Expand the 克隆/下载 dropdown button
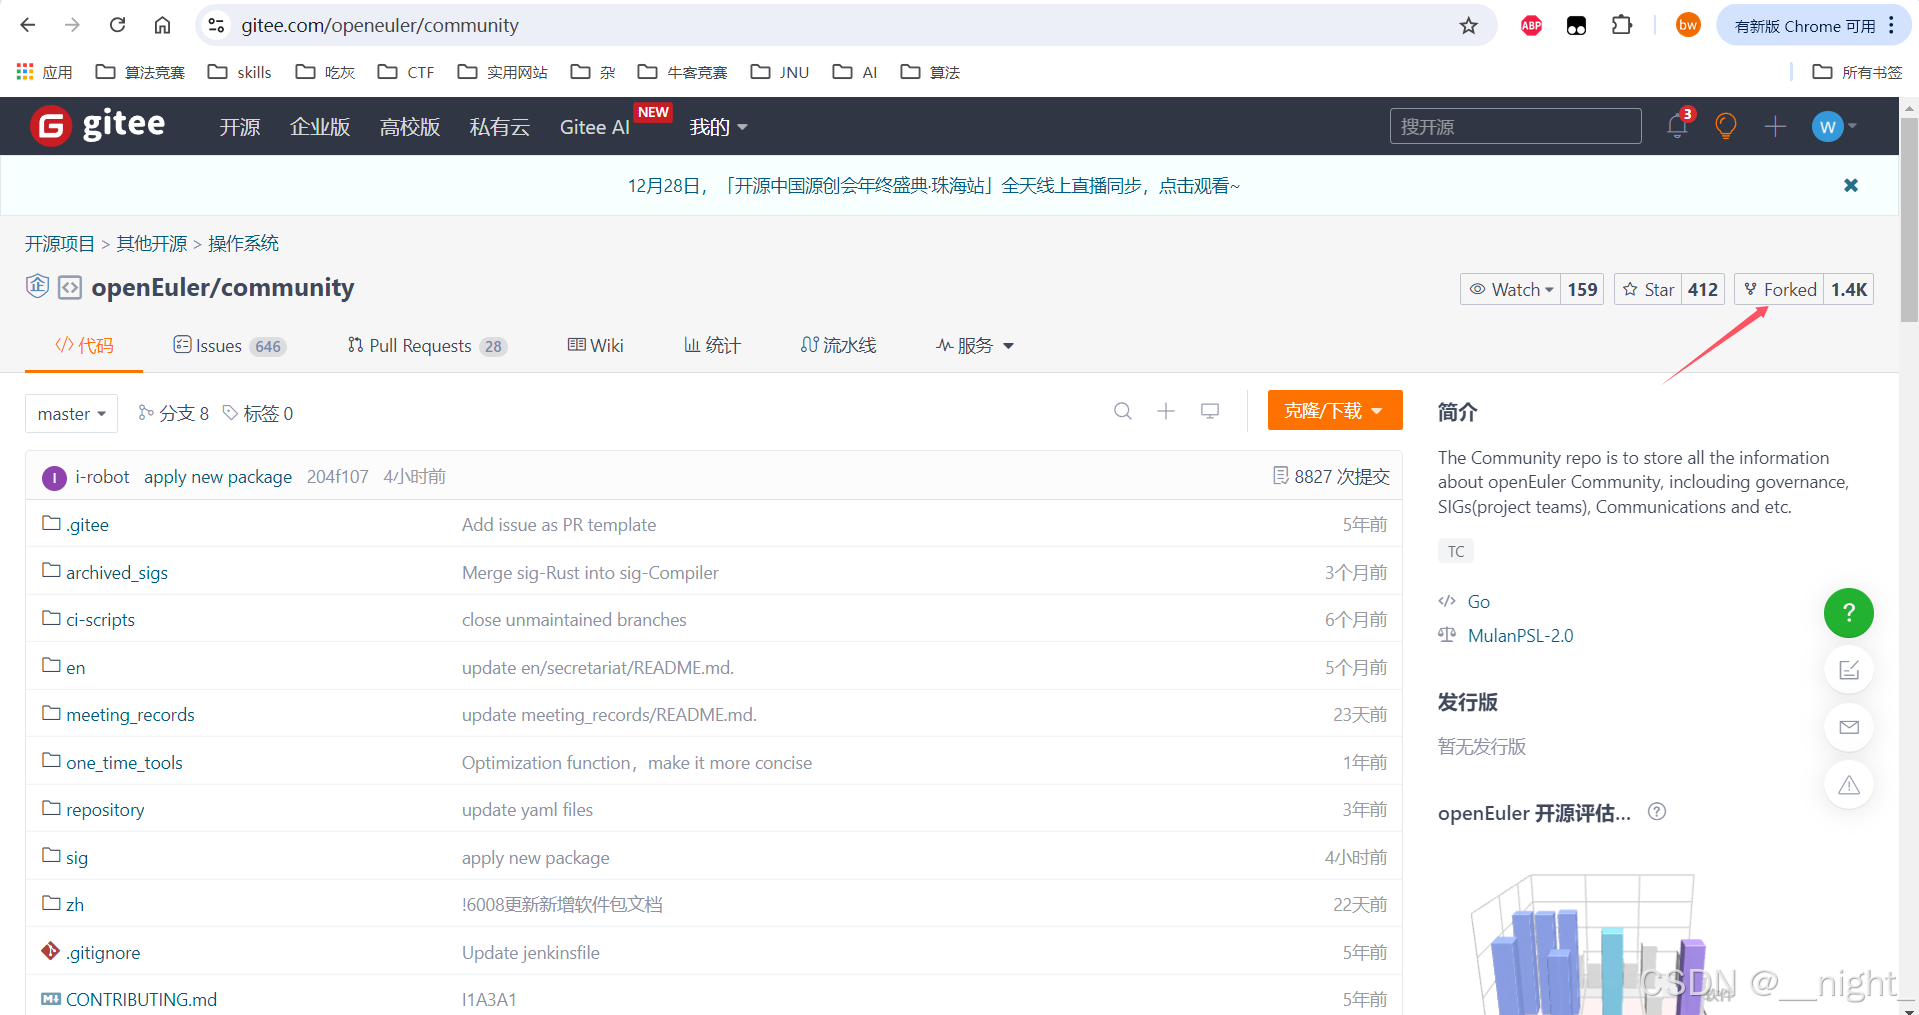This screenshot has width=1919, height=1015. [1335, 410]
